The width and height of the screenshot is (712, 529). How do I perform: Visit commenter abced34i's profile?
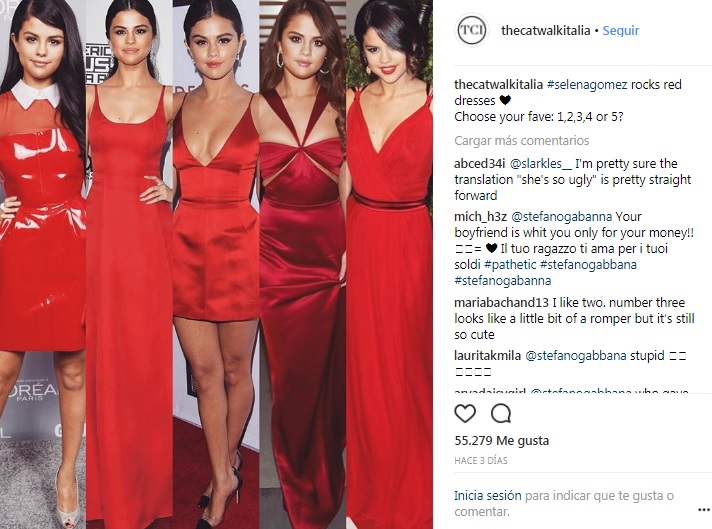[480, 163]
